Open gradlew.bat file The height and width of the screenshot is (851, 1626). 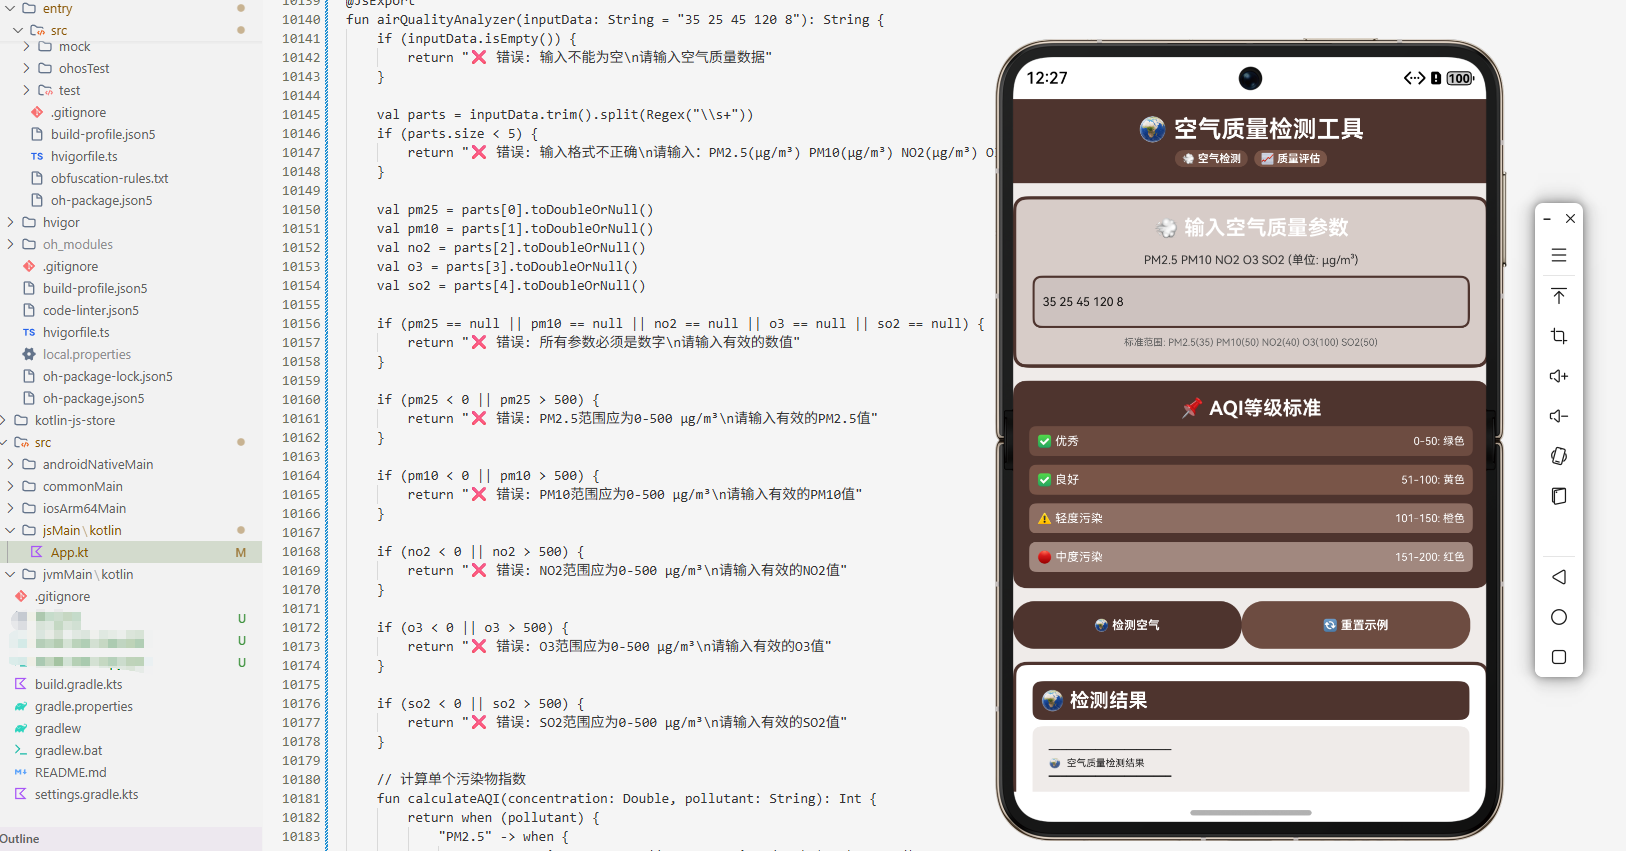point(68,750)
